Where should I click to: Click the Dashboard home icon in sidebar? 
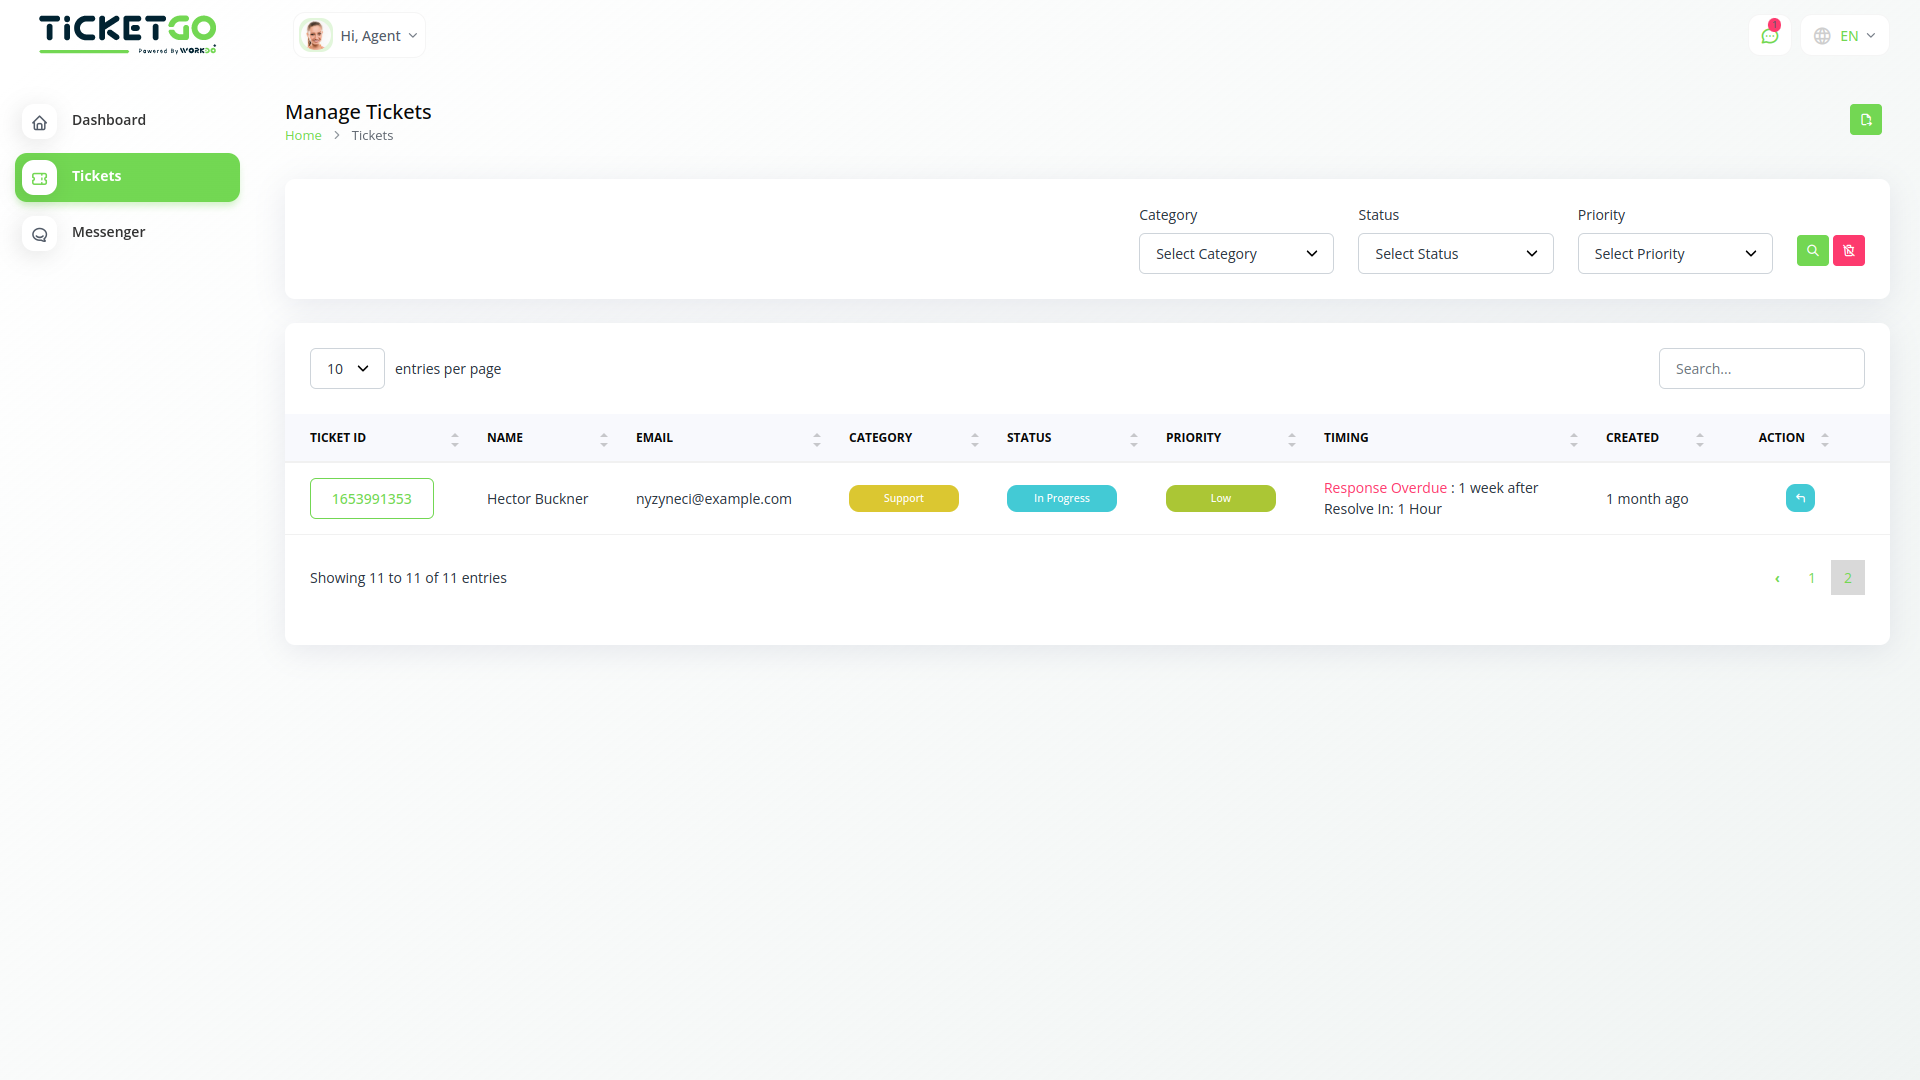tap(40, 122)
